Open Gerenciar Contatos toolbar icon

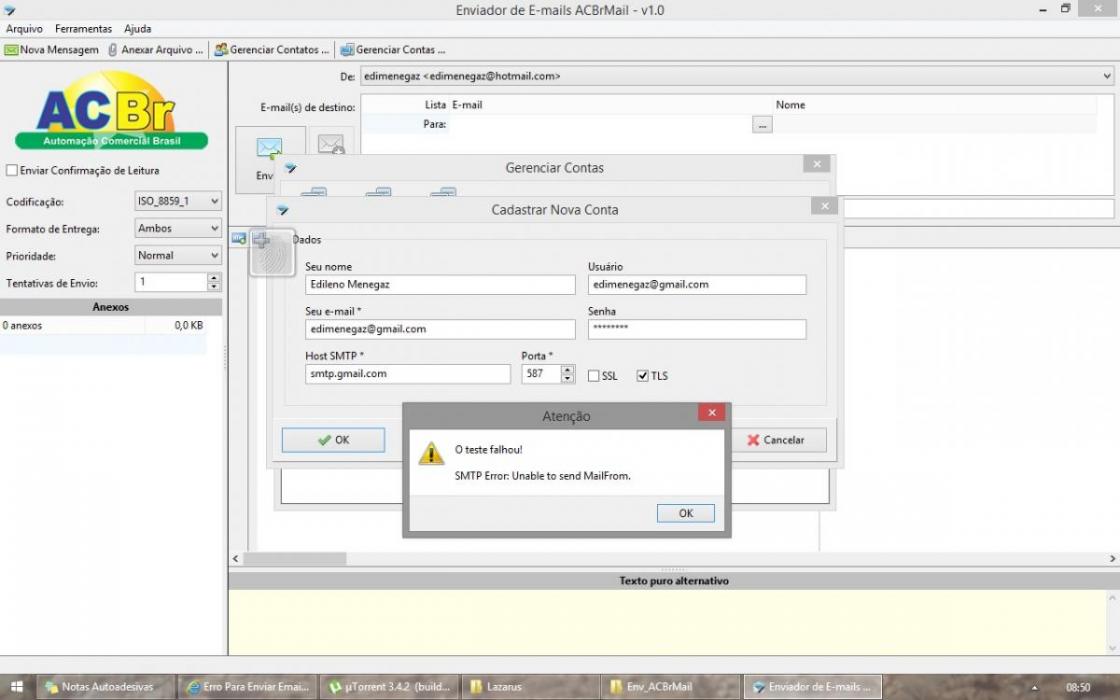pyautogui.click(x=221, y=50)
